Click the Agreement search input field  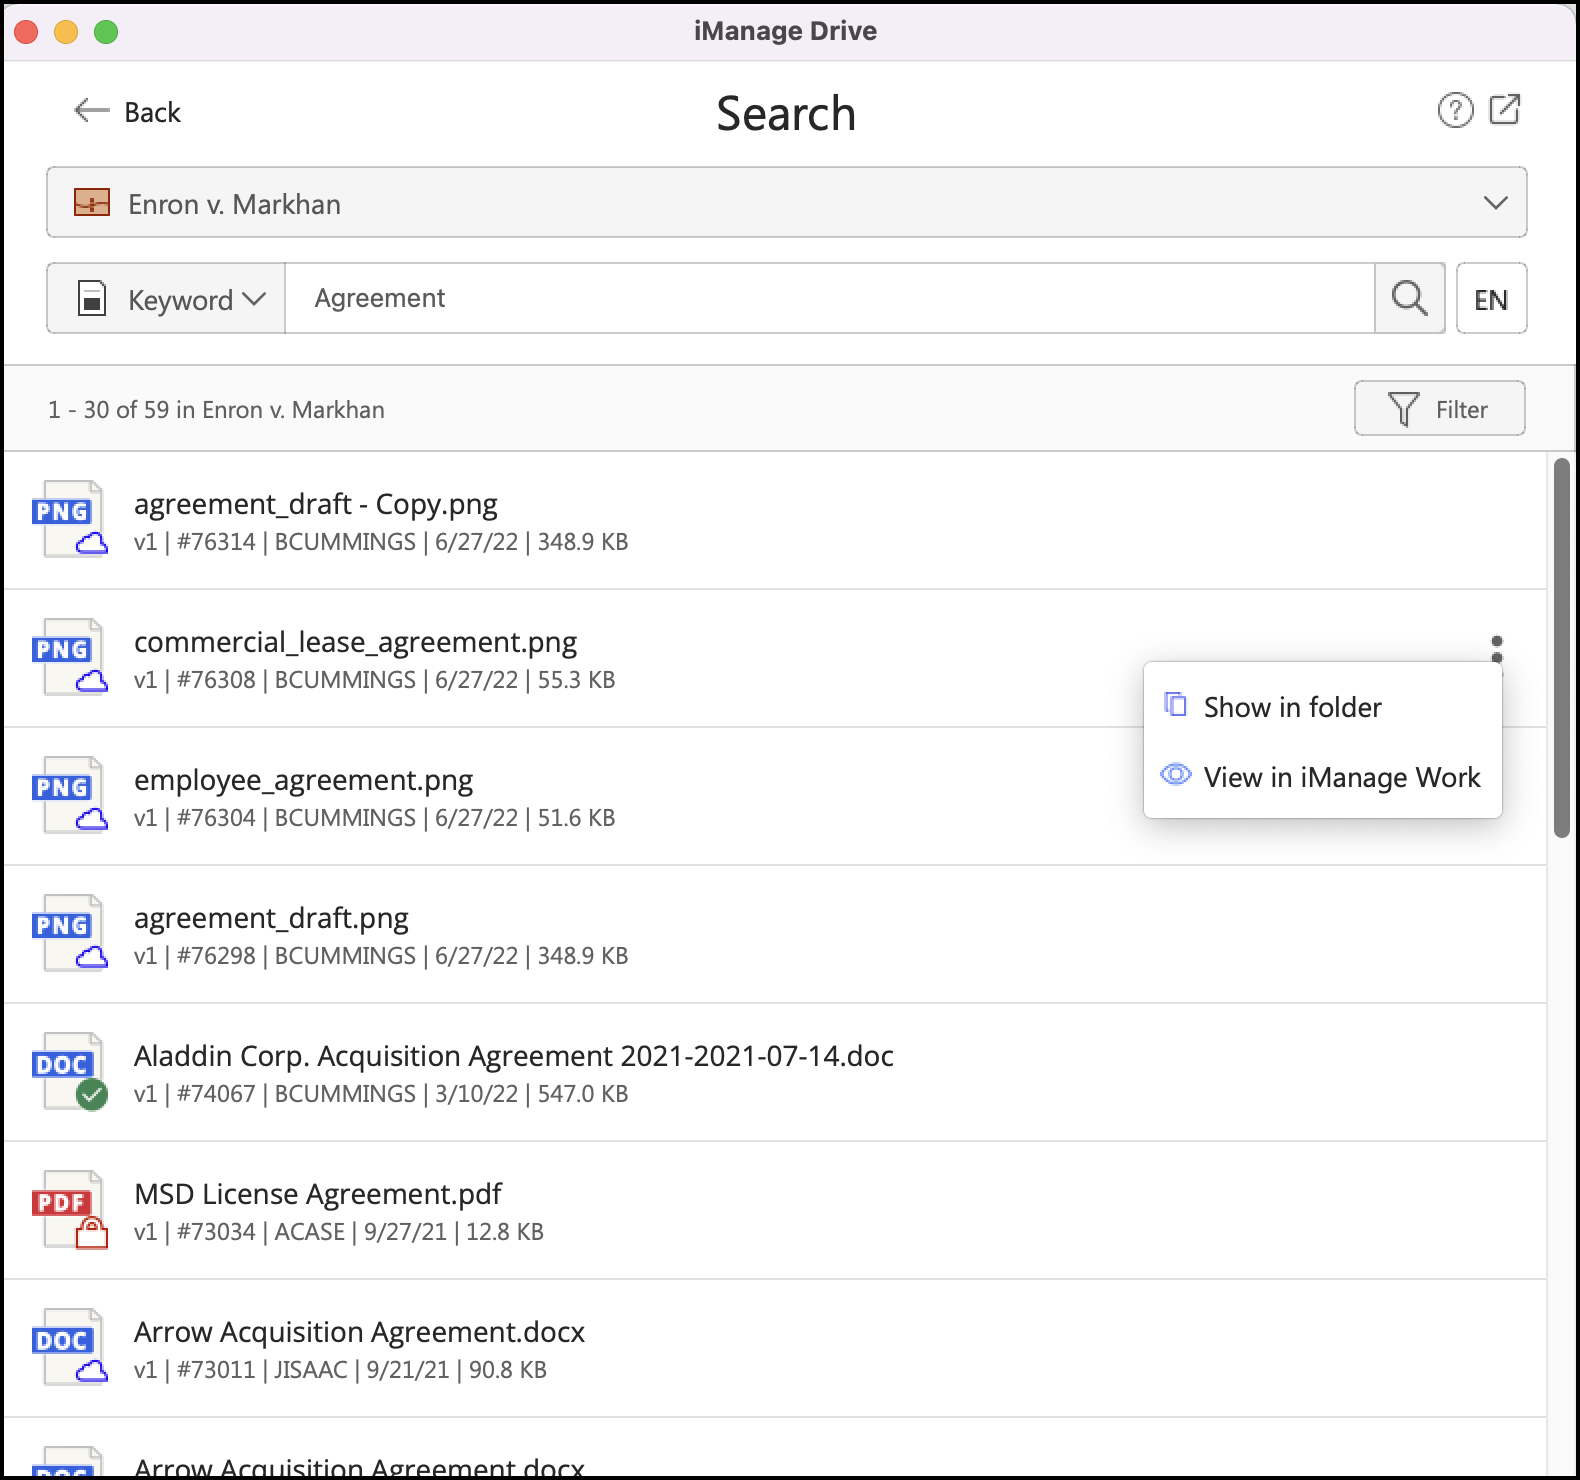tap(830, 298)
